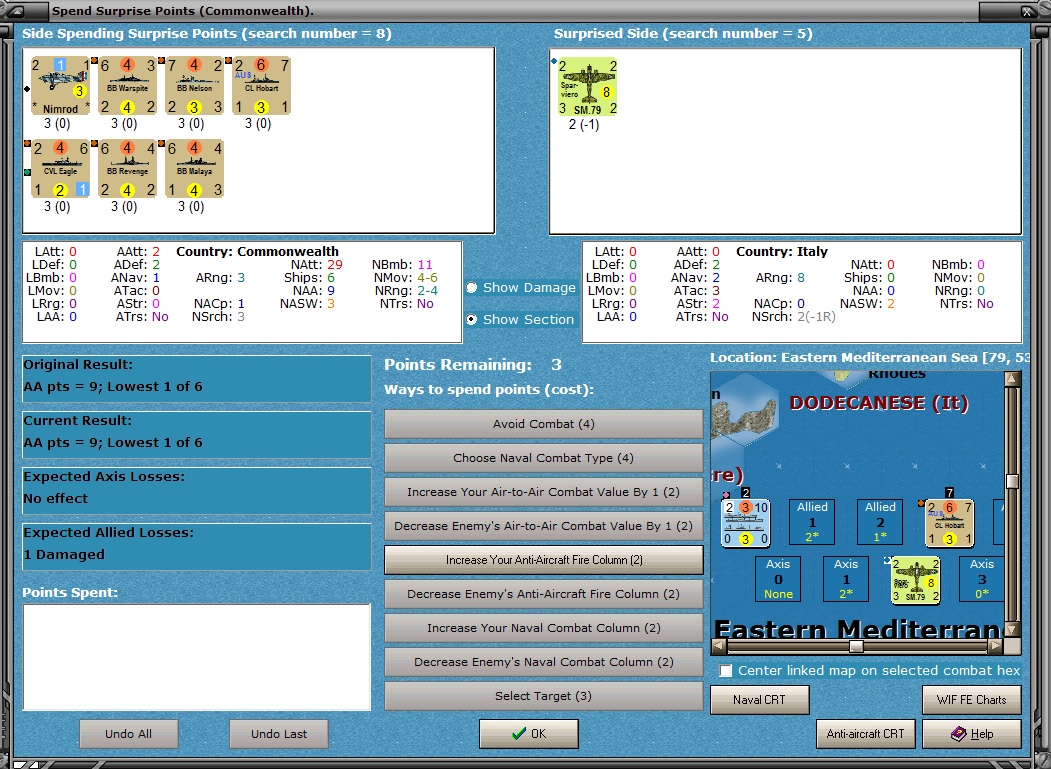Screen dimensions: 1051x769
Task: Select CL Hobart counter in spending side panel
Action: click(x=261, y=86)
